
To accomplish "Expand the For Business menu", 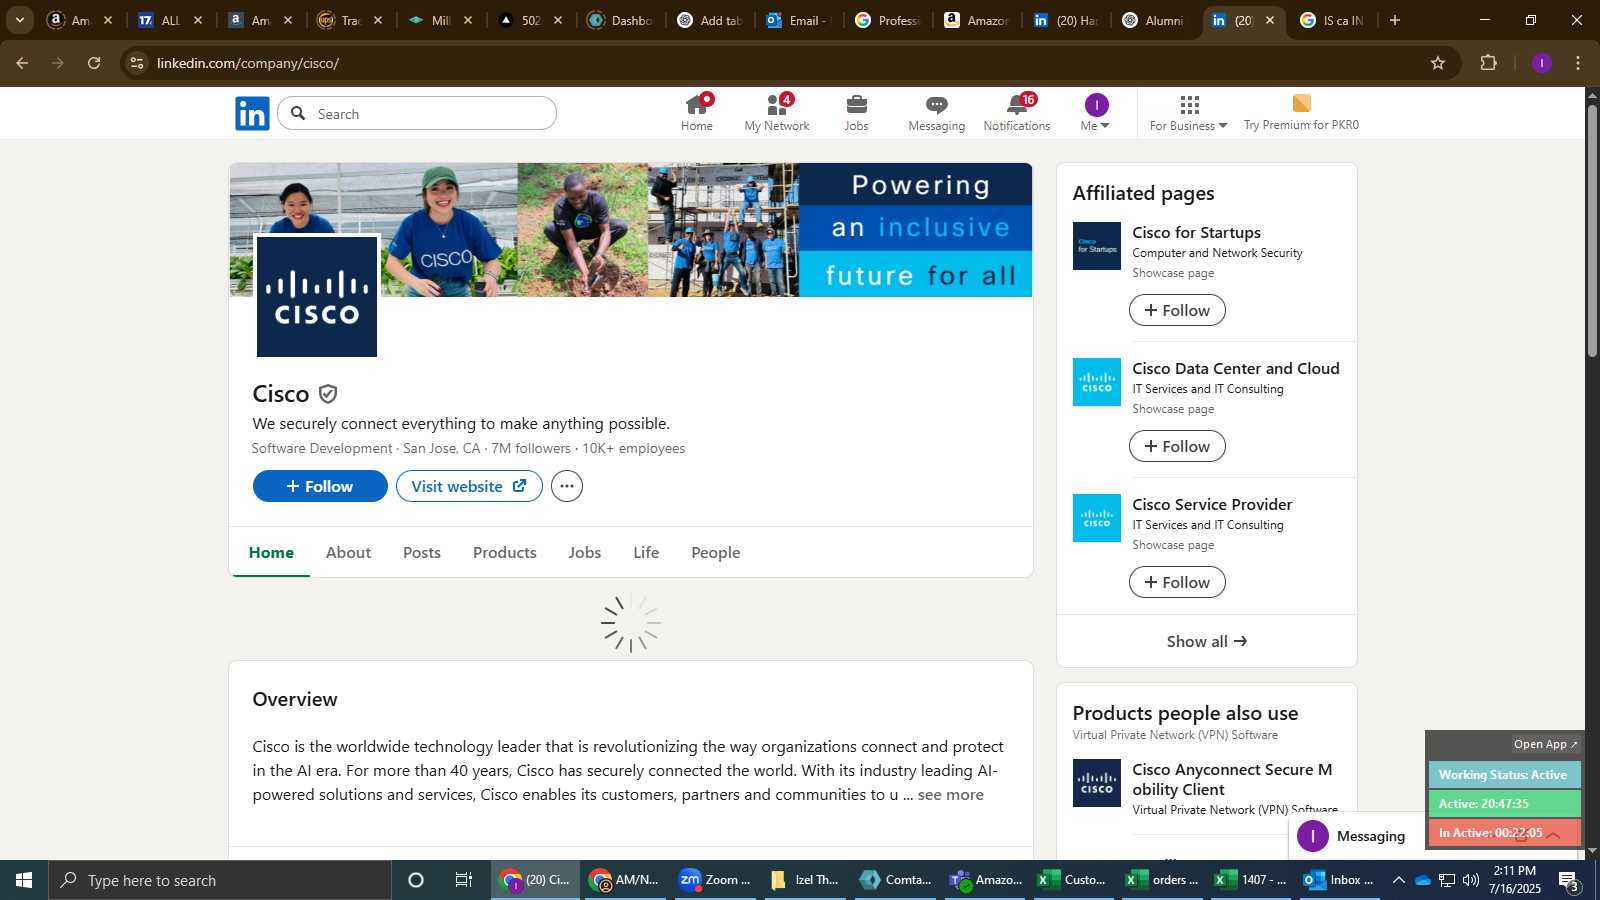I will (1188, 113).
